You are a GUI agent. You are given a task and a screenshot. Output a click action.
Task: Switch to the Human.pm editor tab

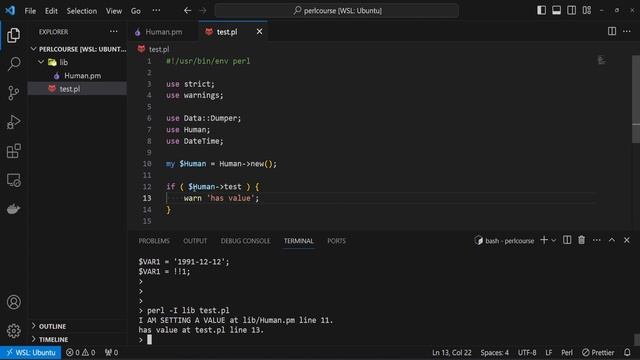[163, 32]
